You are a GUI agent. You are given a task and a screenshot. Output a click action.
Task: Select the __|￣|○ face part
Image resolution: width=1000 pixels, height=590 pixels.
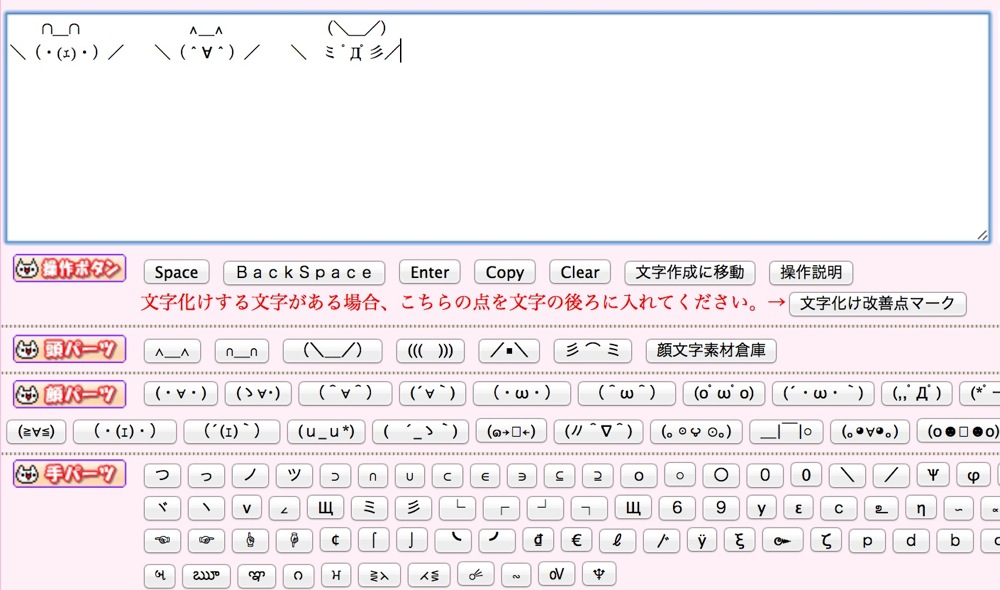click(786, 432)
